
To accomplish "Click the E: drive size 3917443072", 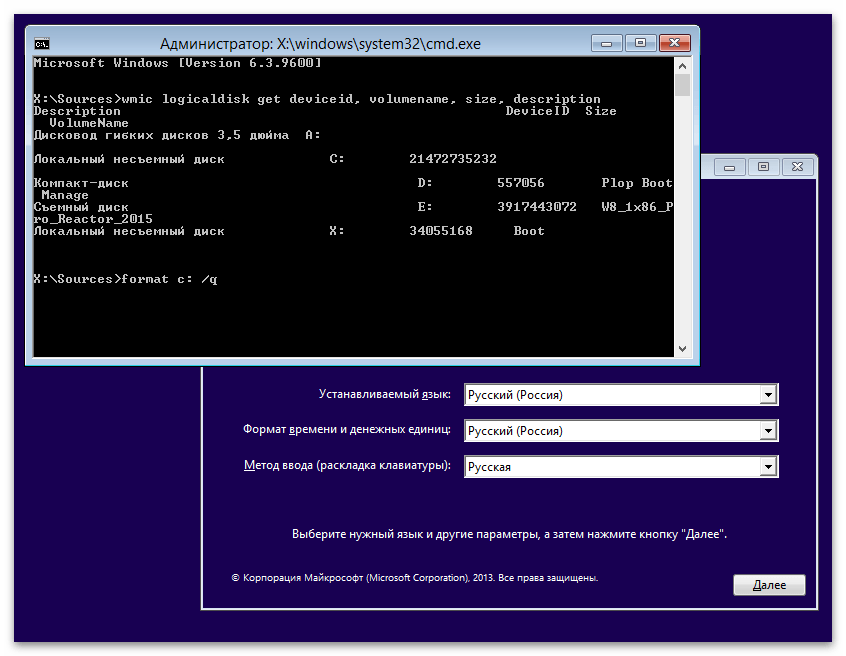I will point(537,207).
